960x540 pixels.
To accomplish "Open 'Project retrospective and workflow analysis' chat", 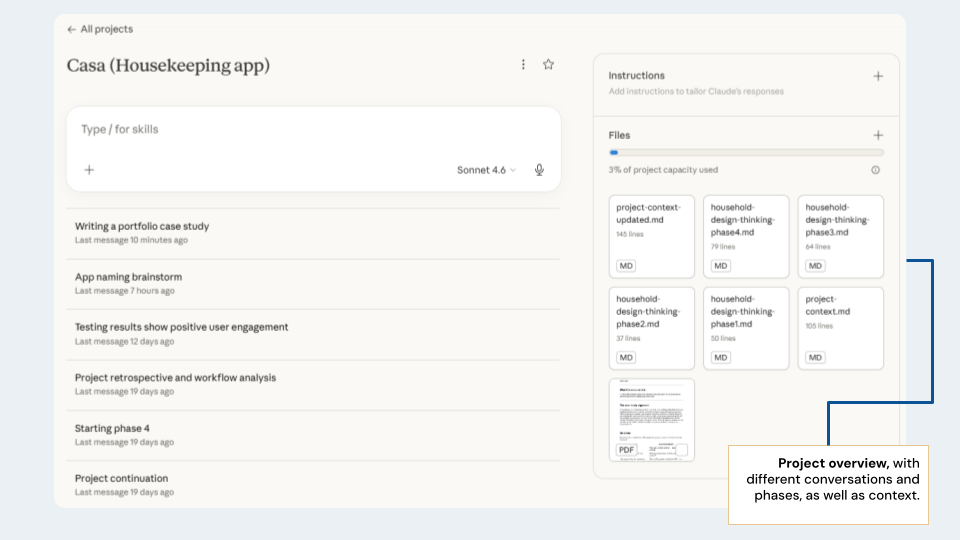I will (x=313, y=384).
